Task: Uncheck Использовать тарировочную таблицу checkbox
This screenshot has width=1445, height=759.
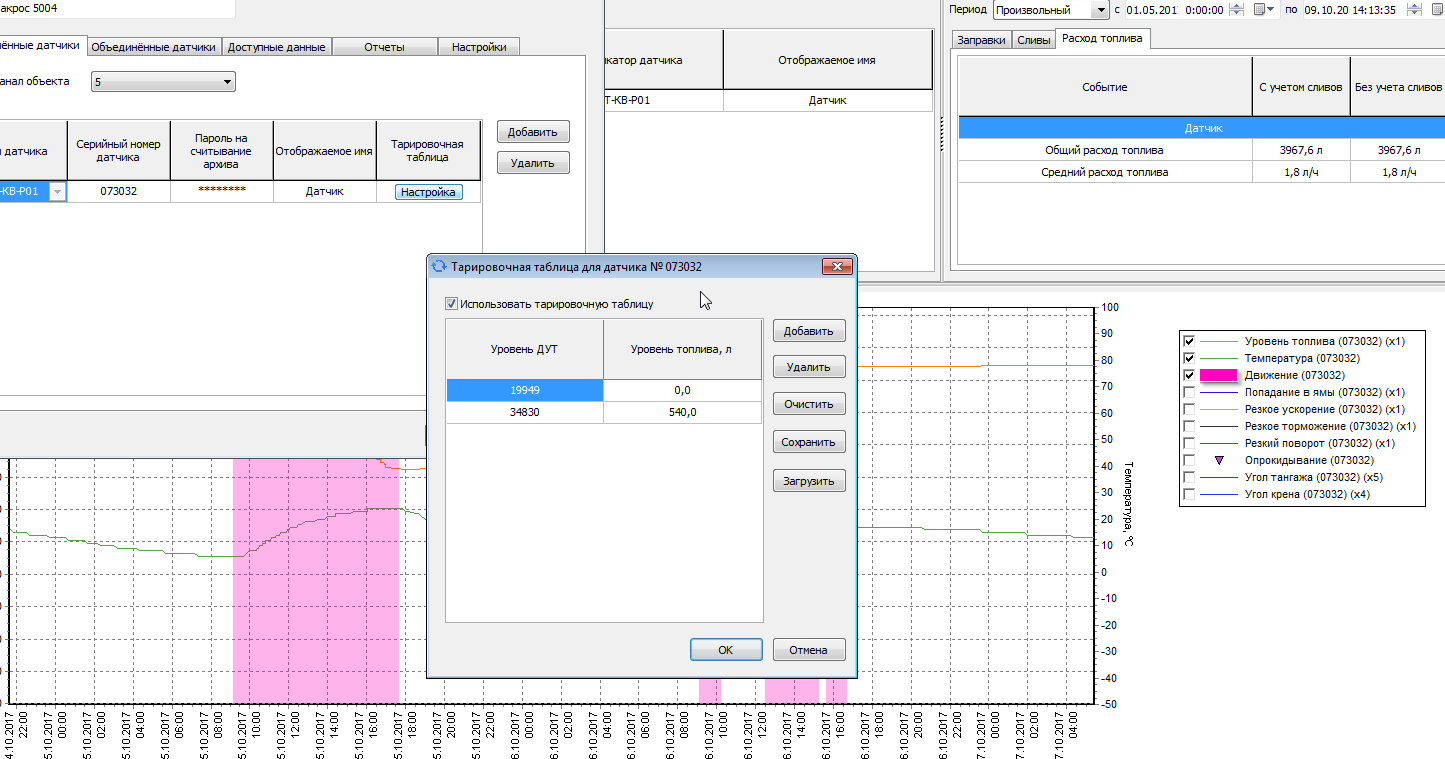Action: [452, 304]
